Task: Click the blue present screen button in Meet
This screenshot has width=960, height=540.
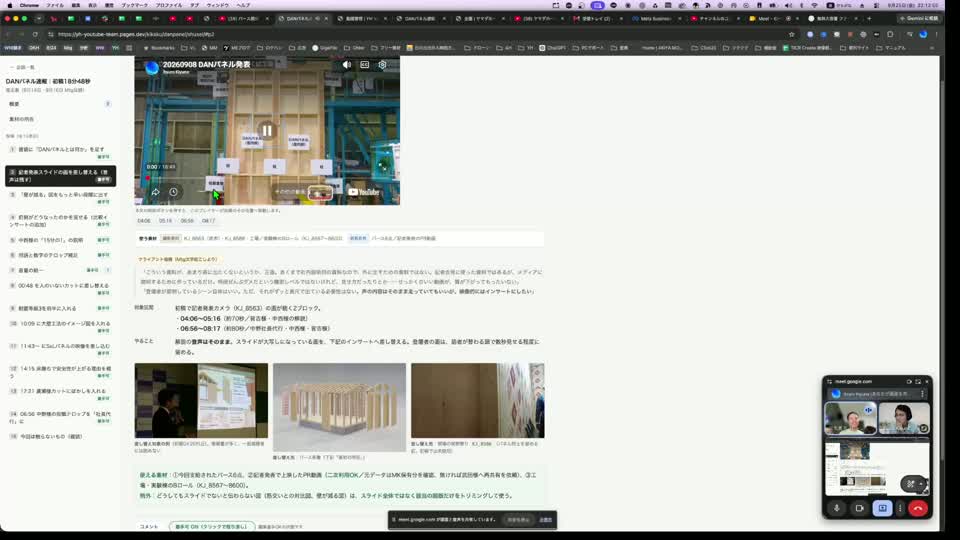Action: pos(882,508)
